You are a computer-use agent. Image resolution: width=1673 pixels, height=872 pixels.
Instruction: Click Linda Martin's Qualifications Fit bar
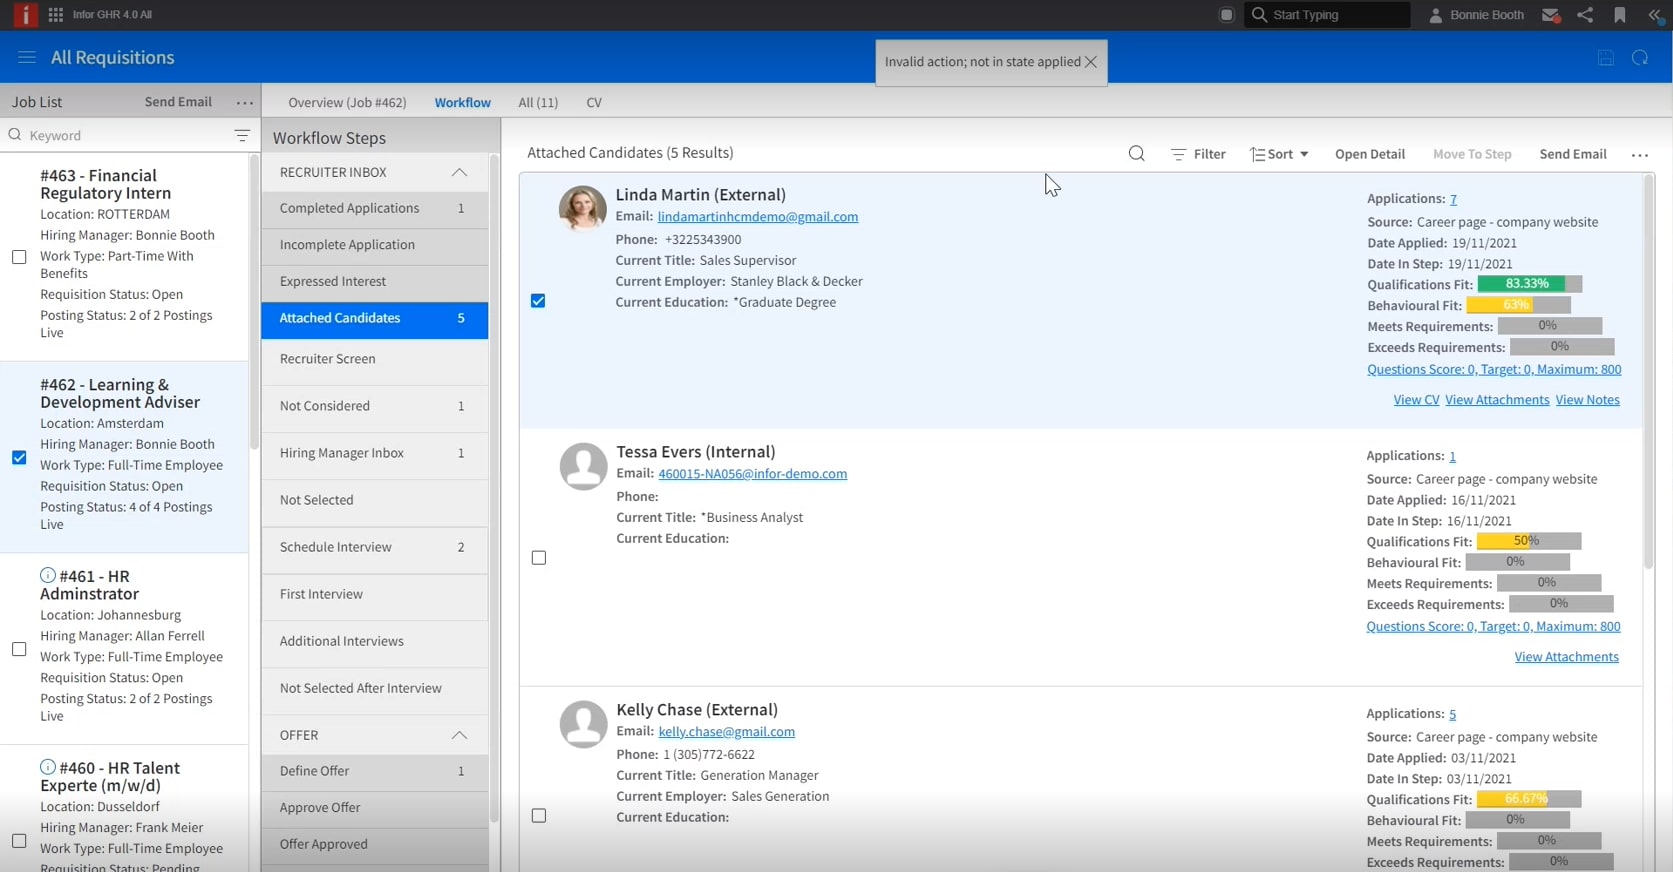click(x=1529, y=284)
